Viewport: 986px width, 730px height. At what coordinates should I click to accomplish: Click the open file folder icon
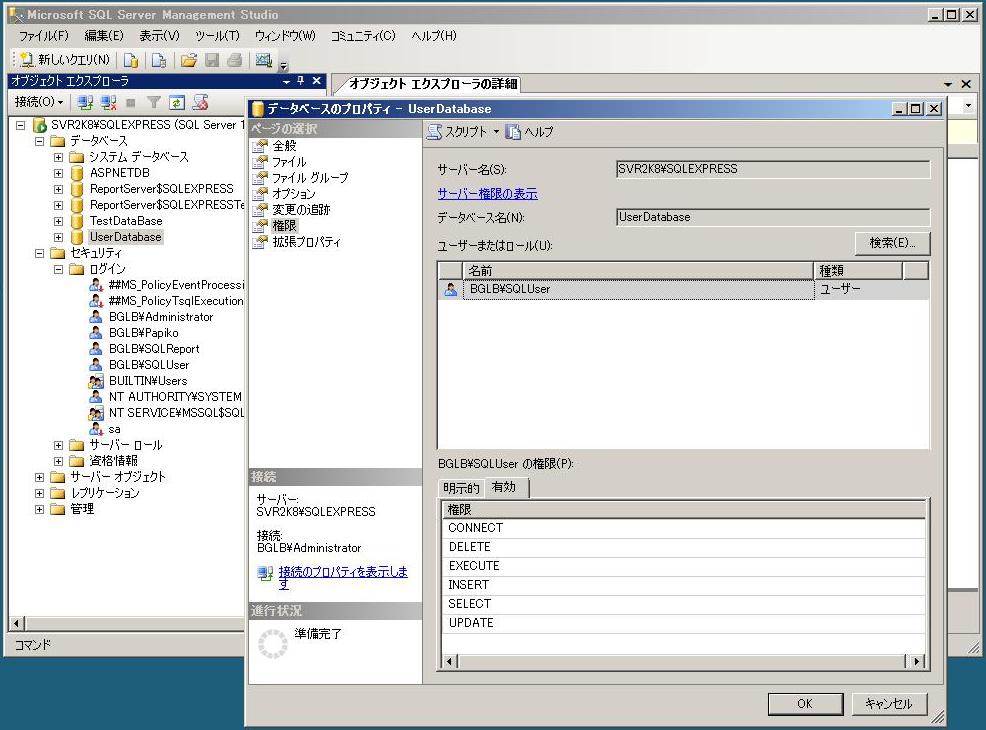point(189,60)
